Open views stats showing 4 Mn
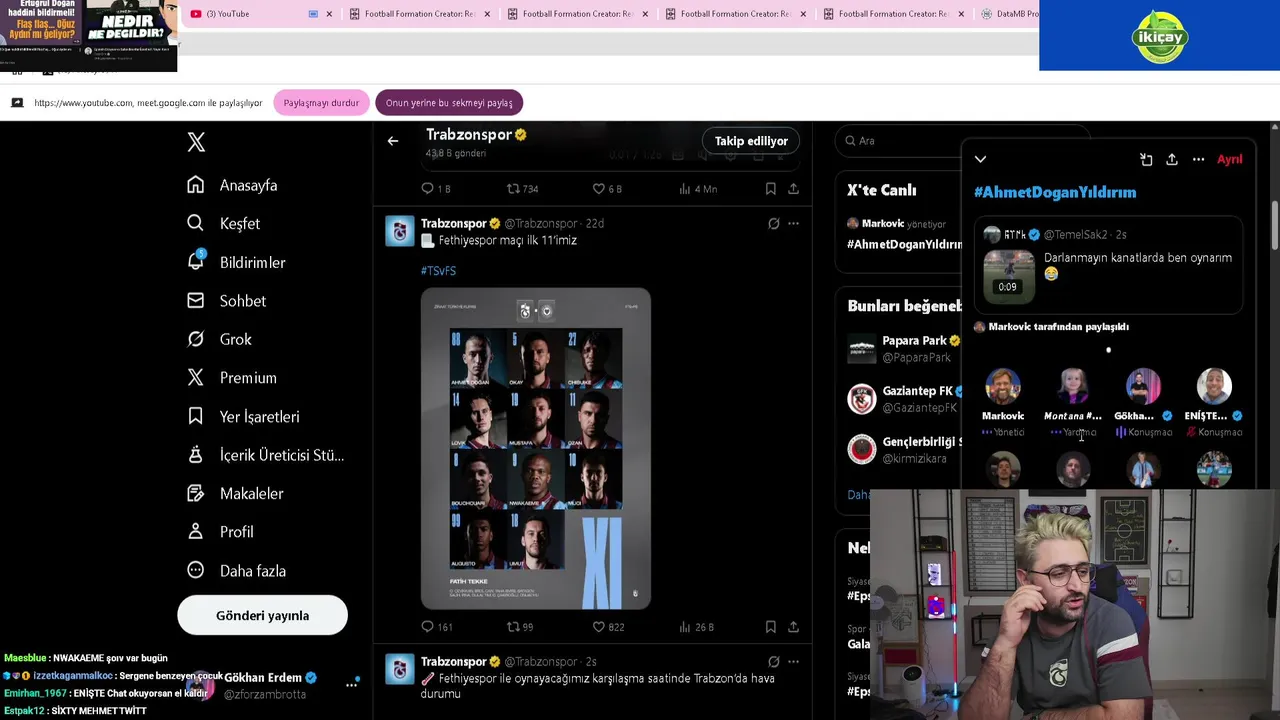The height and width of the screenshot is (720, 1280). (x=697, y=188)
